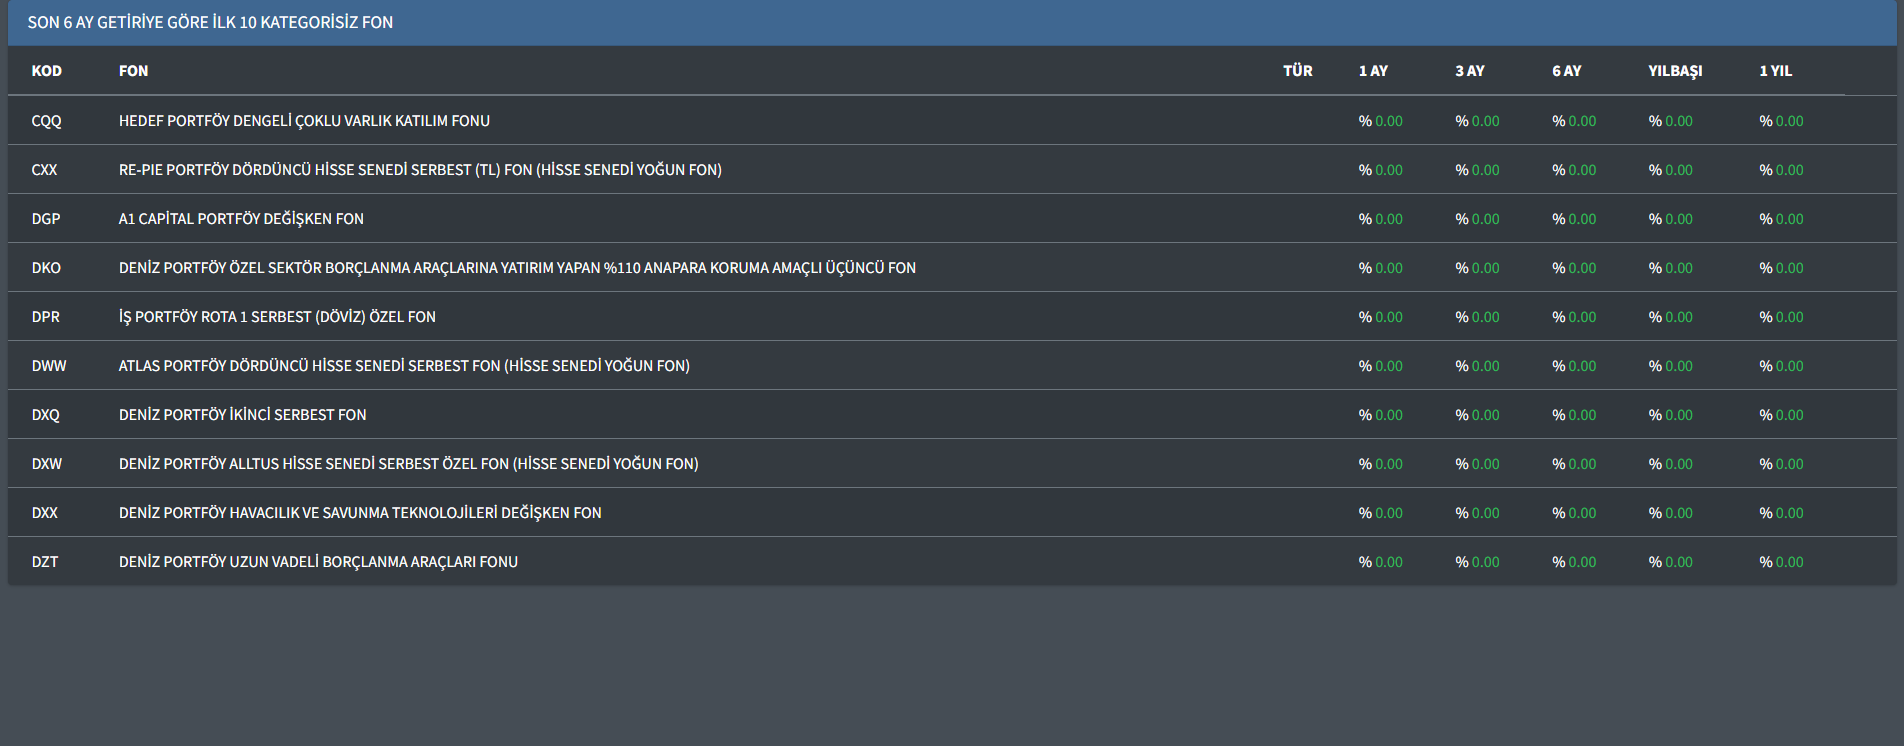The height and width of the screenshot is (746, 1904).
Task: Select the RE-PIE PORTFÖY DÖRDÜNCÜ HİSSE SENEDİ fund
Action: coord(420,170)
